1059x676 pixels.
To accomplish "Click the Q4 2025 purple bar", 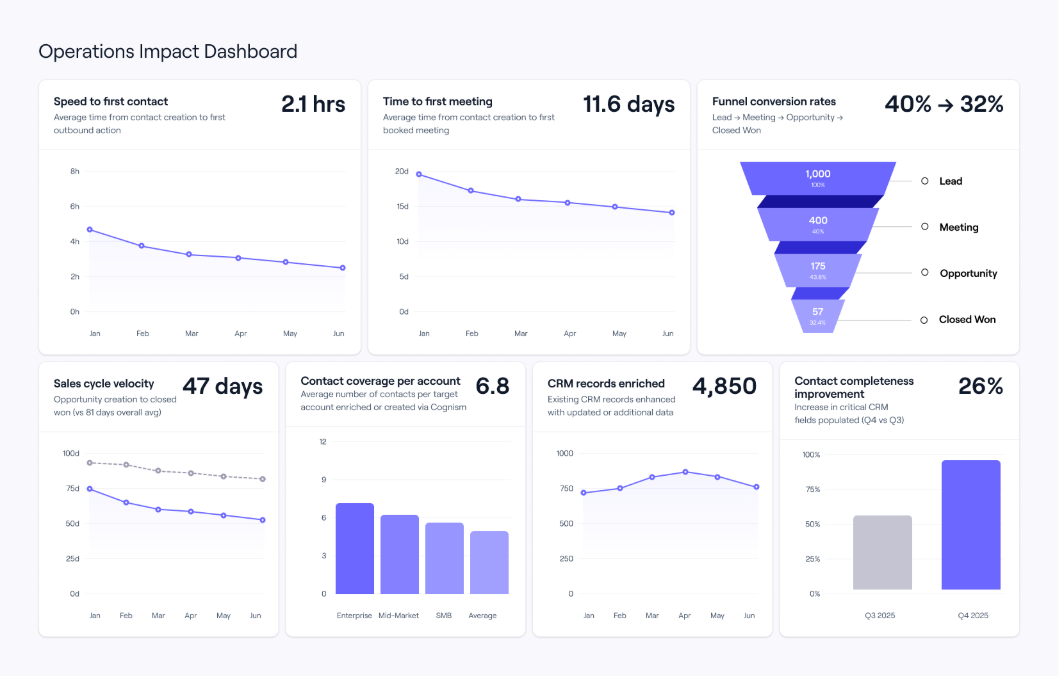I will 970,525.
